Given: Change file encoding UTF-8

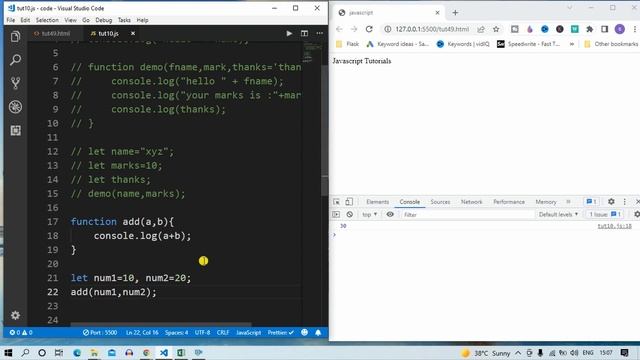Looking at the screenshot, I should [x=202, y=333].
